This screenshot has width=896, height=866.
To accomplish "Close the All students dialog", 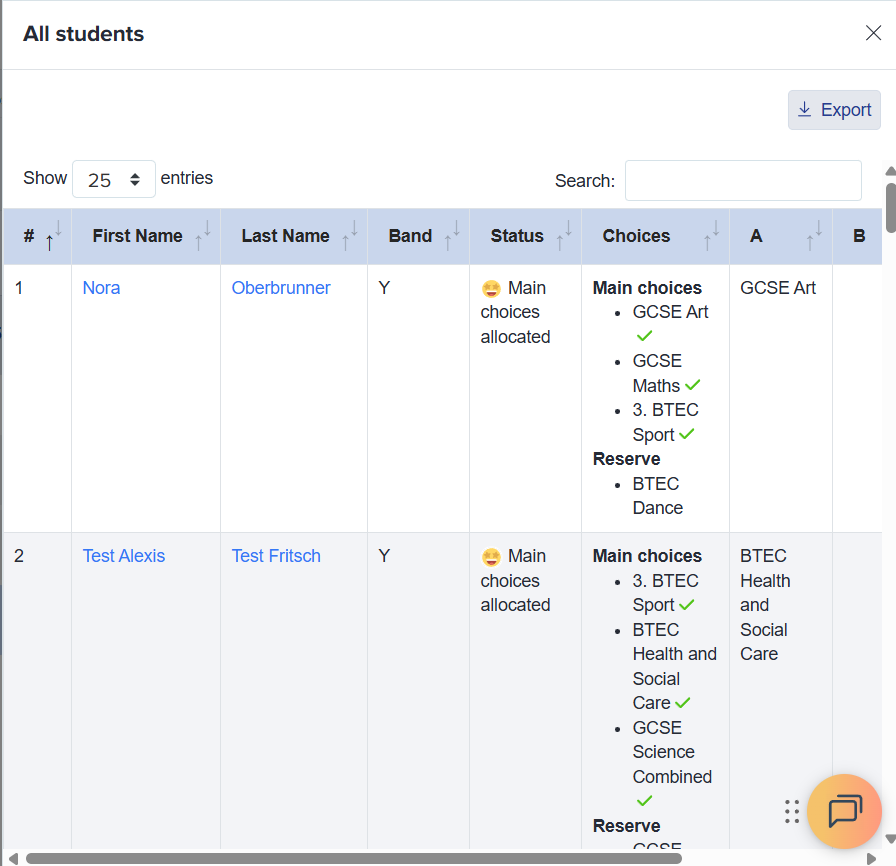I will [873, 33].
